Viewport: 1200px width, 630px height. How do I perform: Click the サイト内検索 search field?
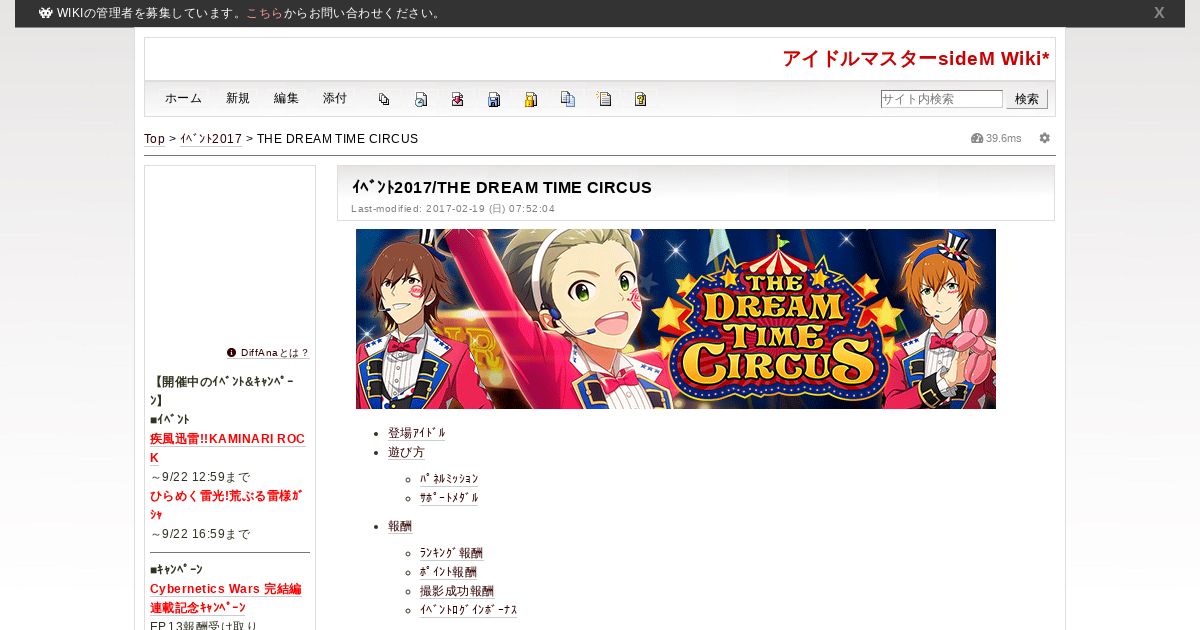[941, 99]
